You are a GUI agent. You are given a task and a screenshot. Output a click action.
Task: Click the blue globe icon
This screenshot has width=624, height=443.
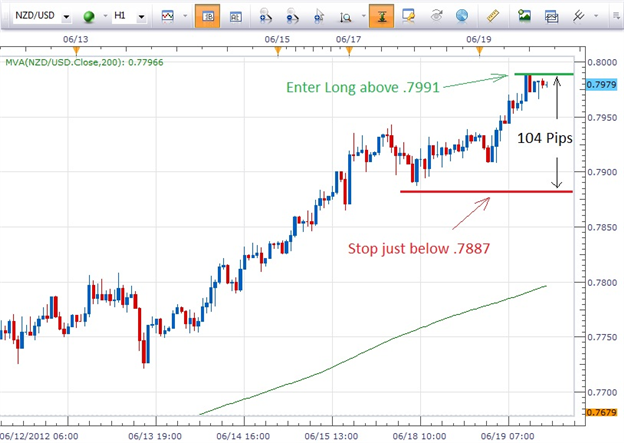[462, 16]
